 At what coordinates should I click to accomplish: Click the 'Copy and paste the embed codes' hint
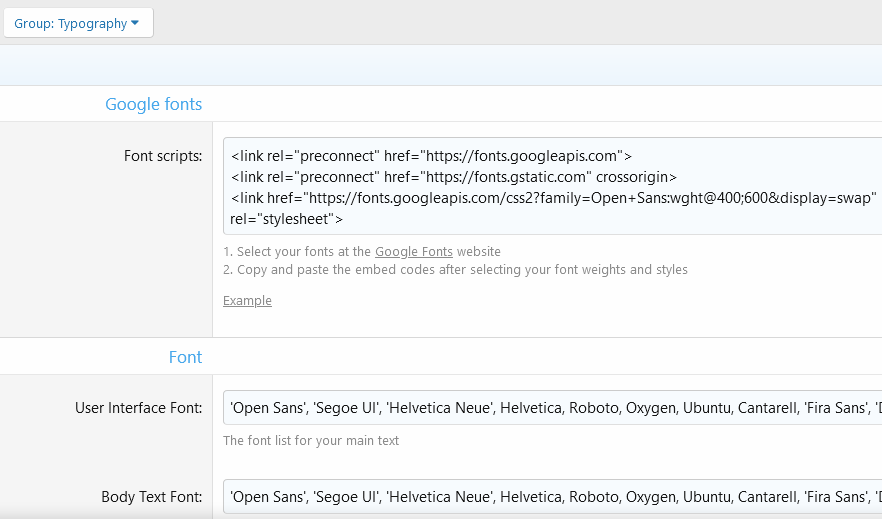[x=455, y=270]
